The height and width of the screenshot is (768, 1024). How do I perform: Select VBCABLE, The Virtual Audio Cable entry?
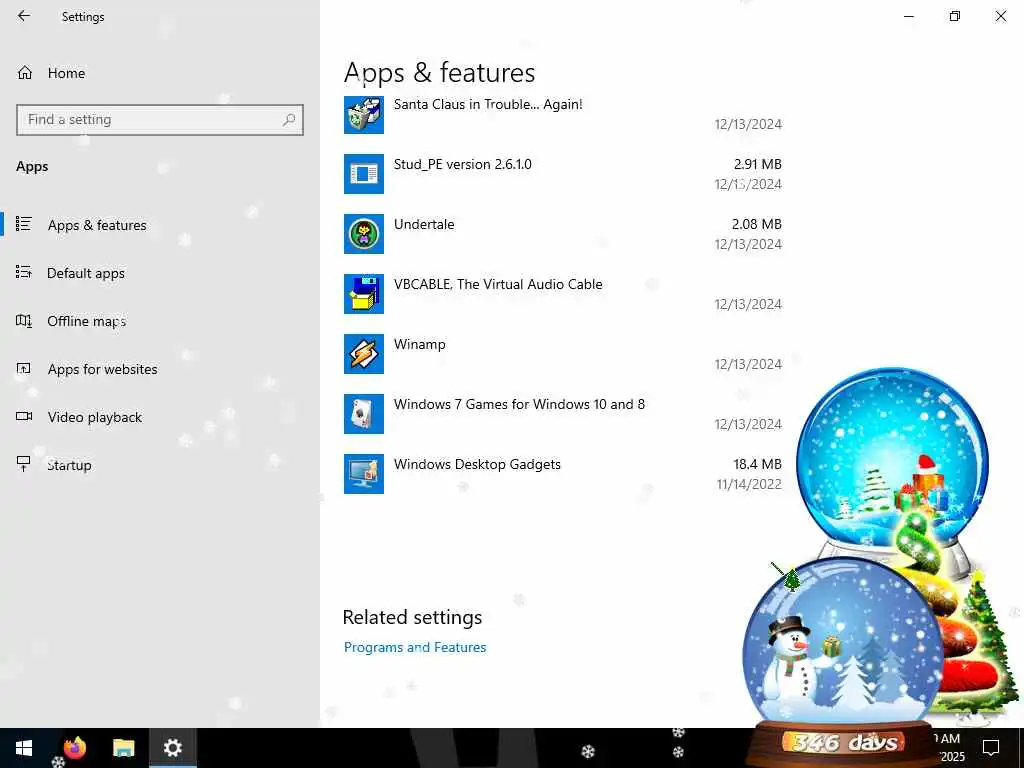pyautogui.click(x=563, y=294)
